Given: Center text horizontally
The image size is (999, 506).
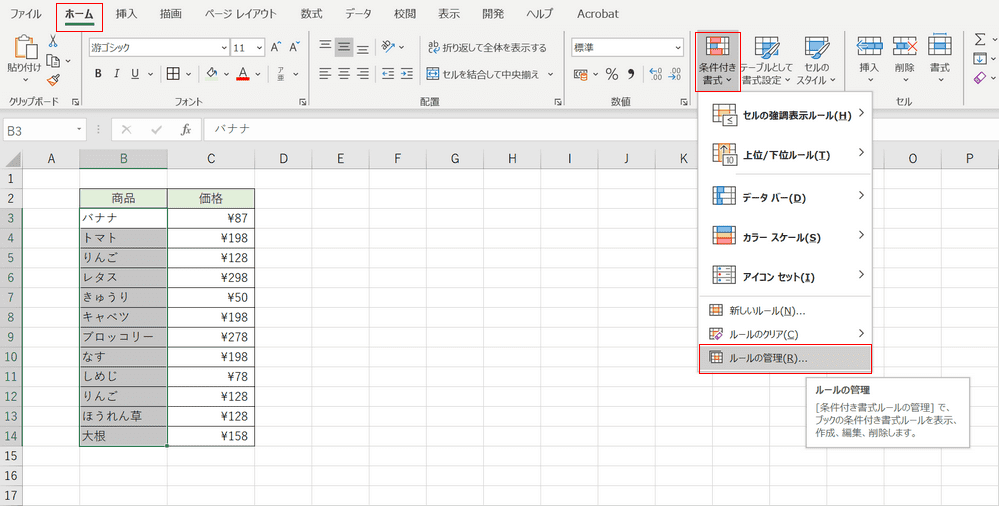Looking at the screenshot, I should [x=344, y=74].
